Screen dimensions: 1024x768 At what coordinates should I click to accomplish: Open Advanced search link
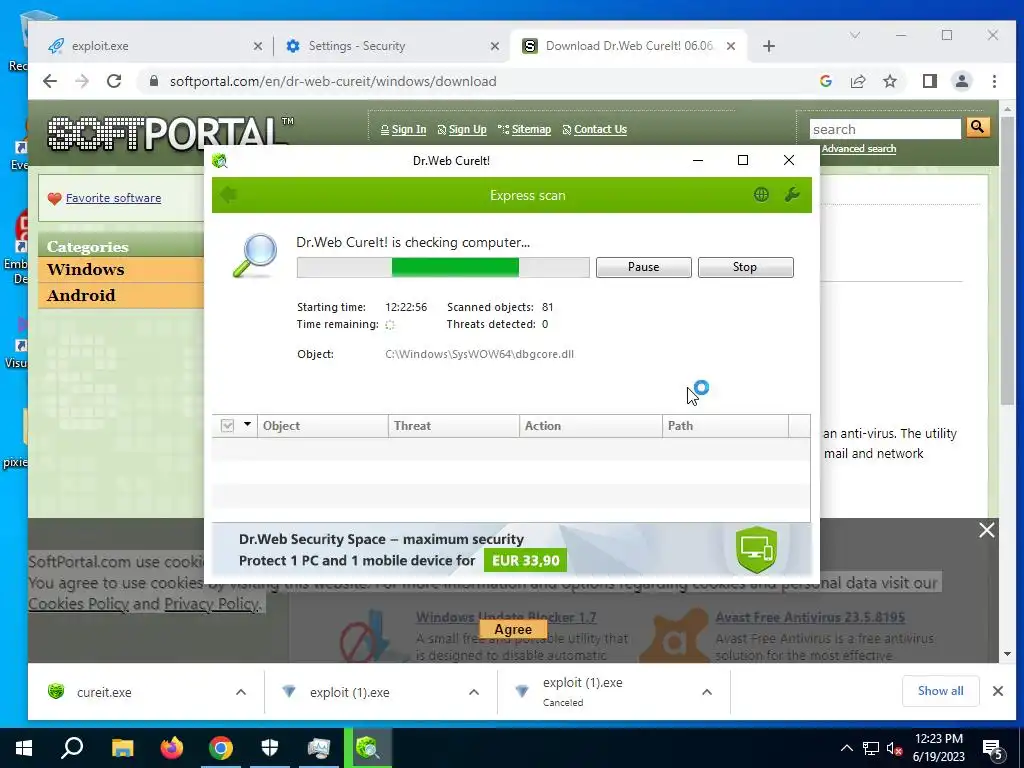click(x=859, y=149)
